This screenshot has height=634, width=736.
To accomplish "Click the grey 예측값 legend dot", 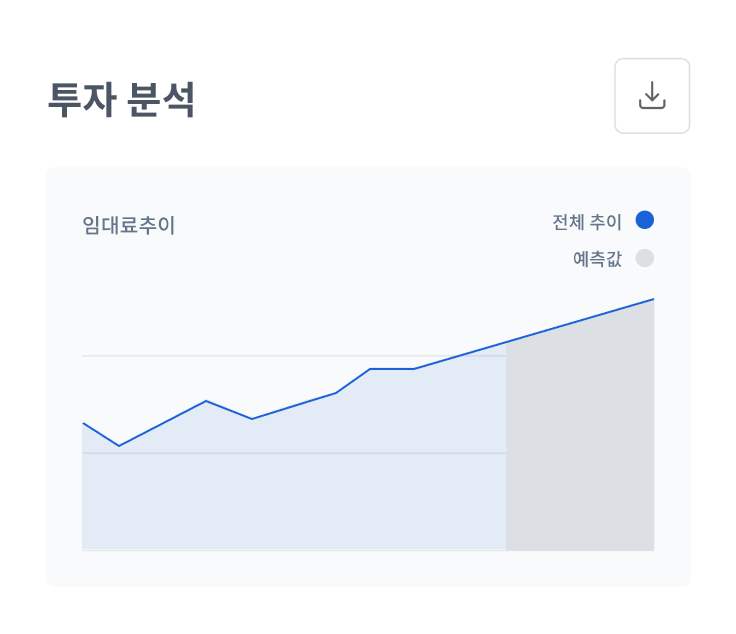I will [645, 258].
